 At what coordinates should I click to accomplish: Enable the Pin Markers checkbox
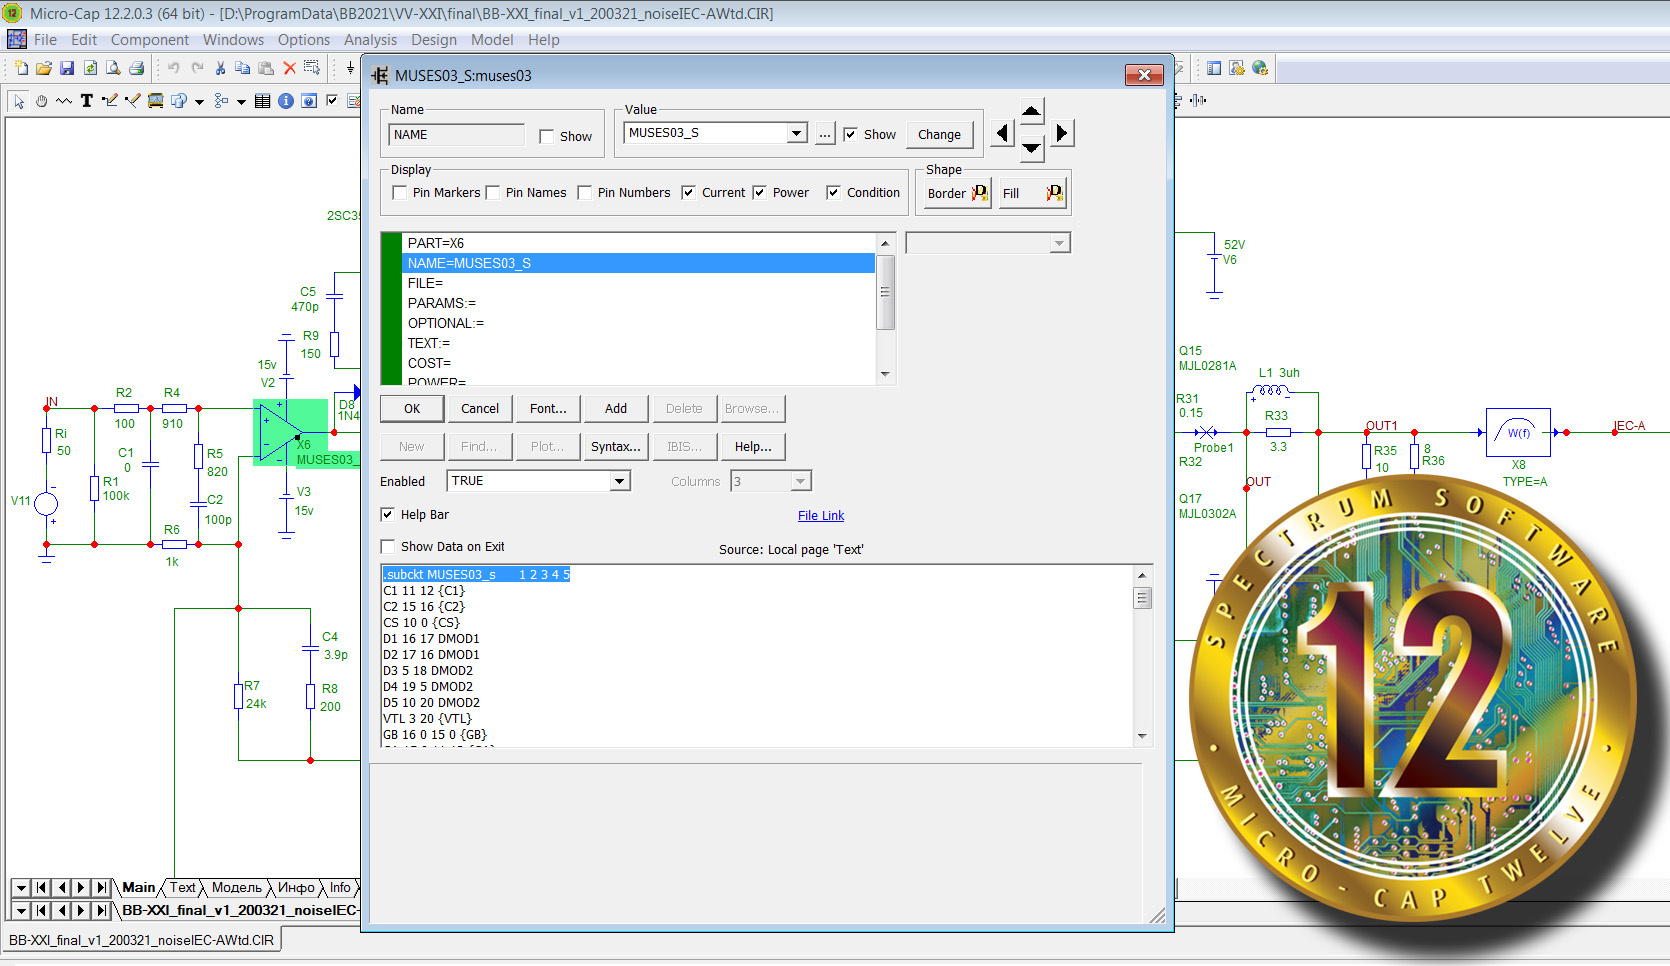click(400, 193)
